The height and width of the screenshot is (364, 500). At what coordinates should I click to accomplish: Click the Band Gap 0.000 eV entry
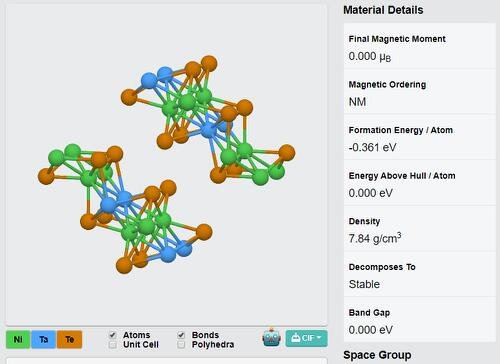click(x=420, y=320)
